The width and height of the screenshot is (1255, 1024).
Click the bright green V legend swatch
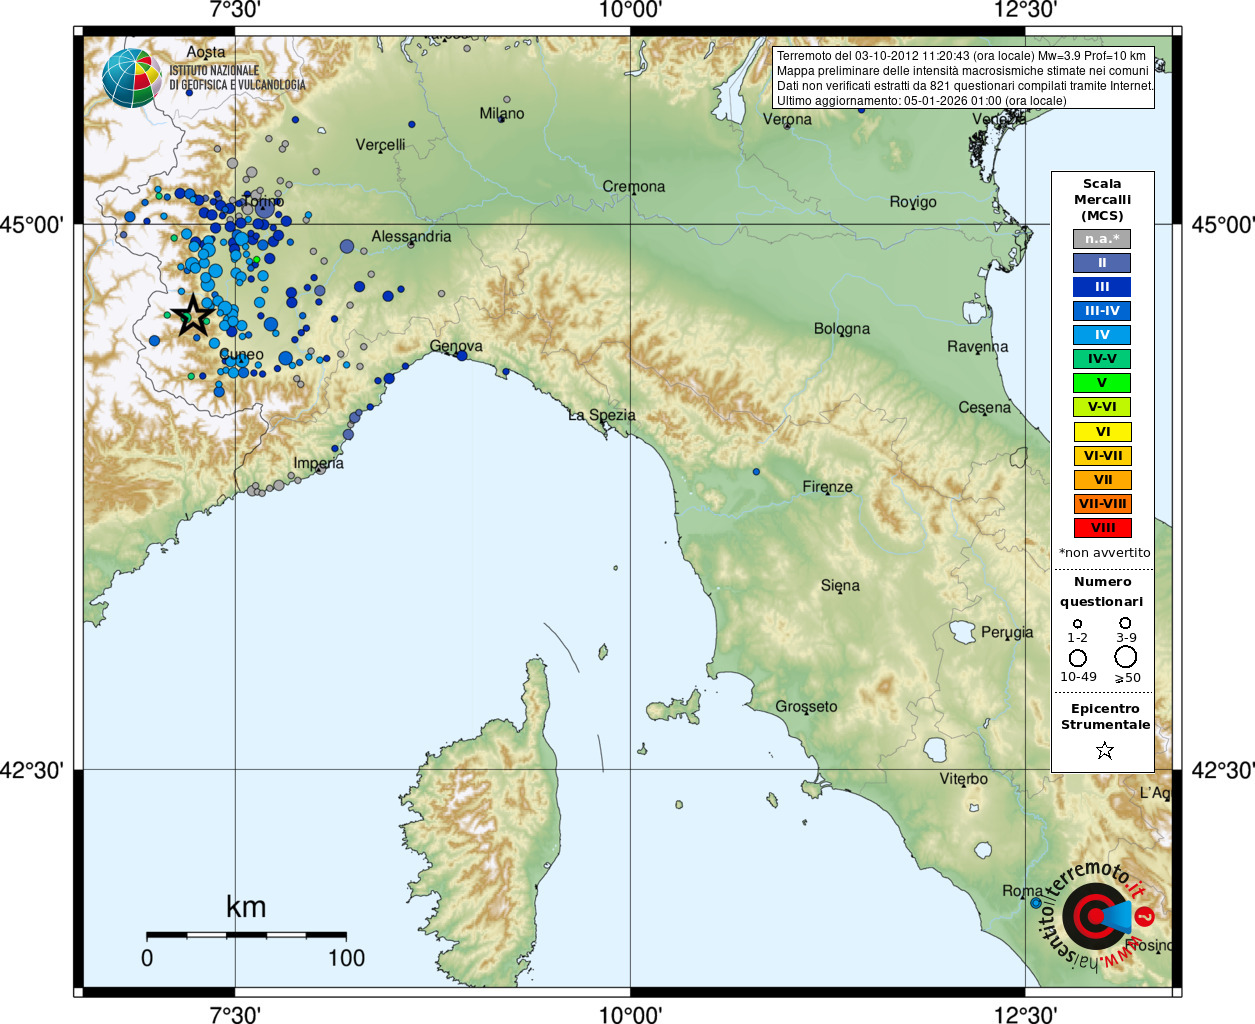1102,383
